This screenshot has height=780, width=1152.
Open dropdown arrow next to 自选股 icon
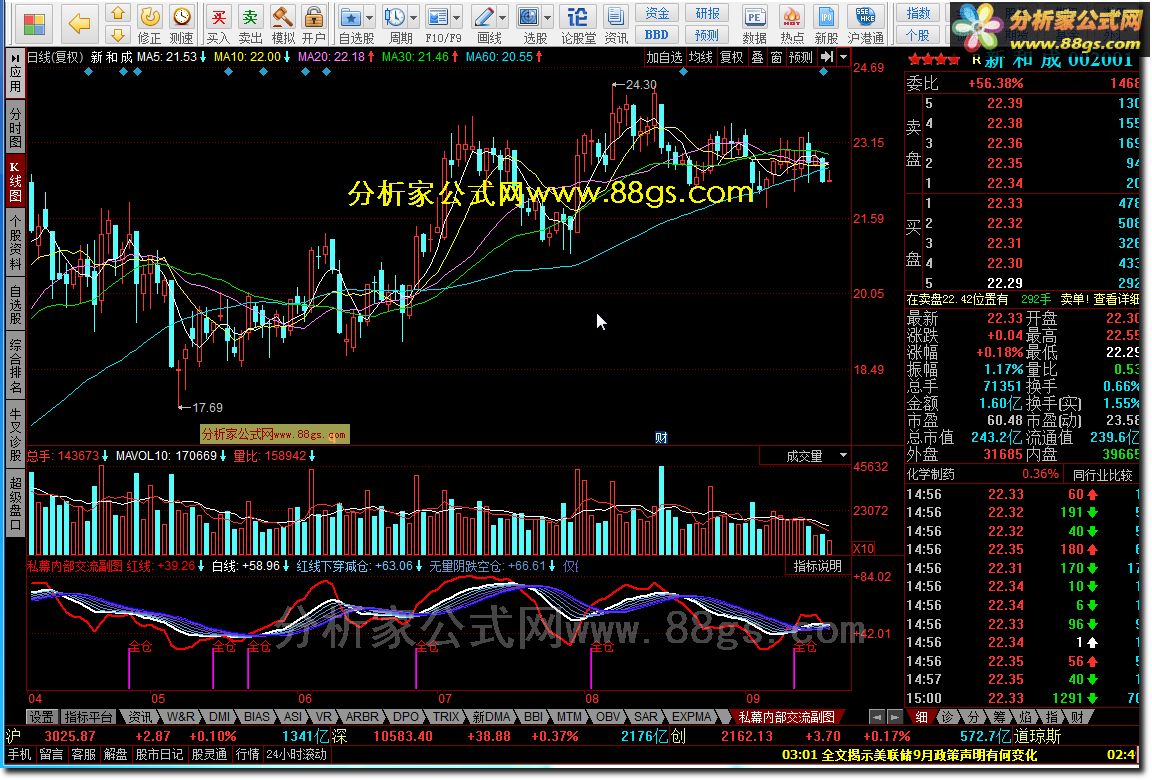[370, 17]
